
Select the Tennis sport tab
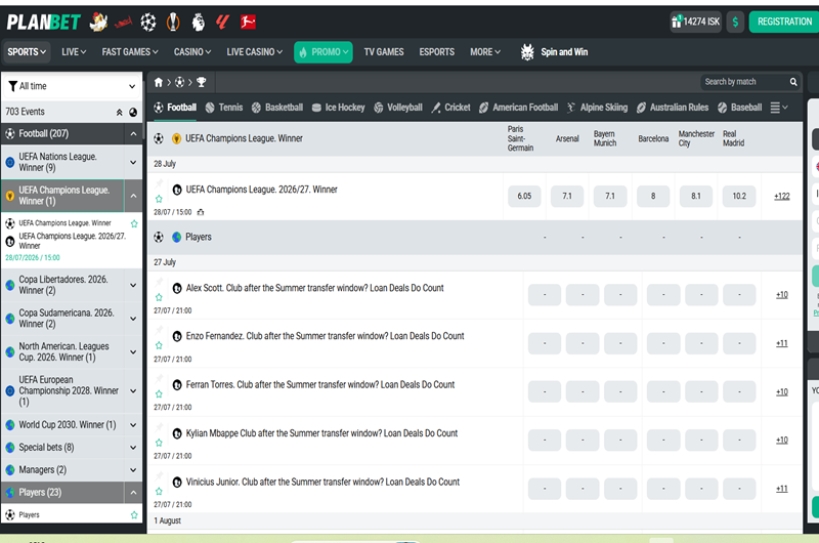pyautogui.click(x=224, y=108)
